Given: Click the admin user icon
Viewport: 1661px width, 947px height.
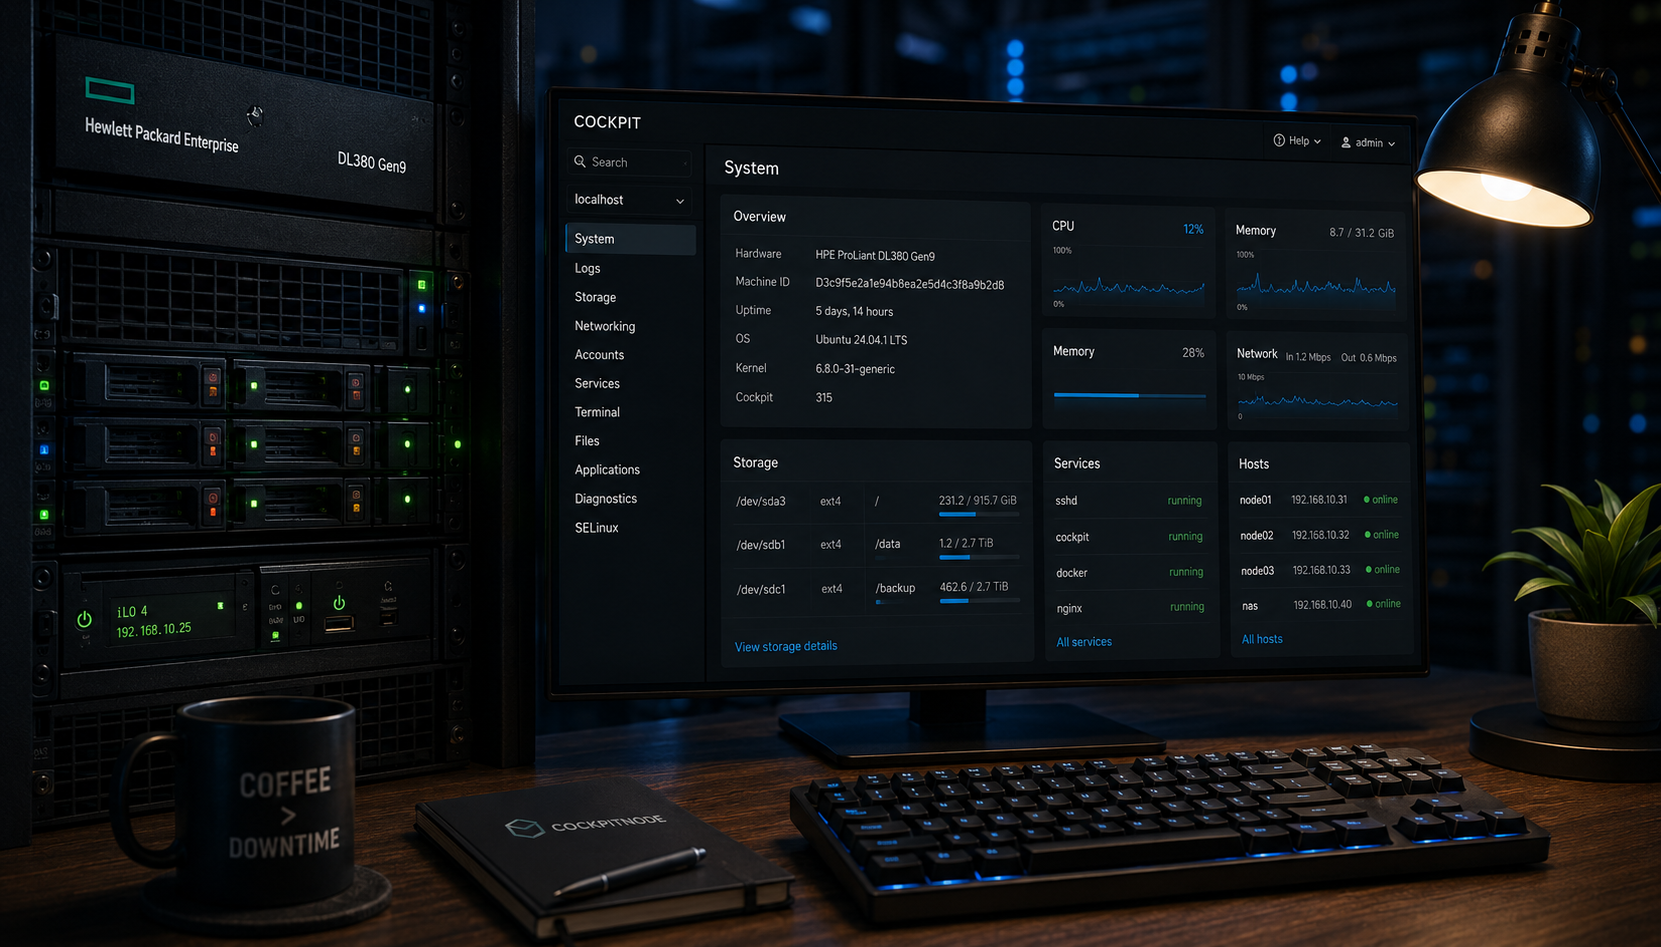Looking at the screenshot, I should [1346, 143].
